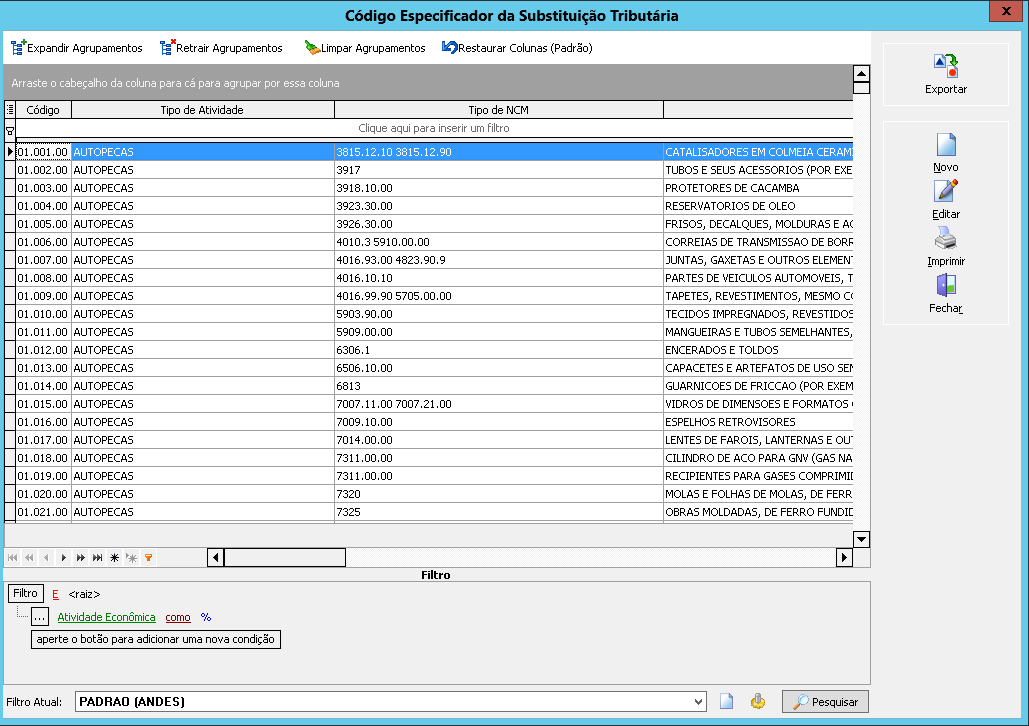Viewport: 1029px width, 726px height.
Task: Click NCM cell 6813
Action: 499,386
